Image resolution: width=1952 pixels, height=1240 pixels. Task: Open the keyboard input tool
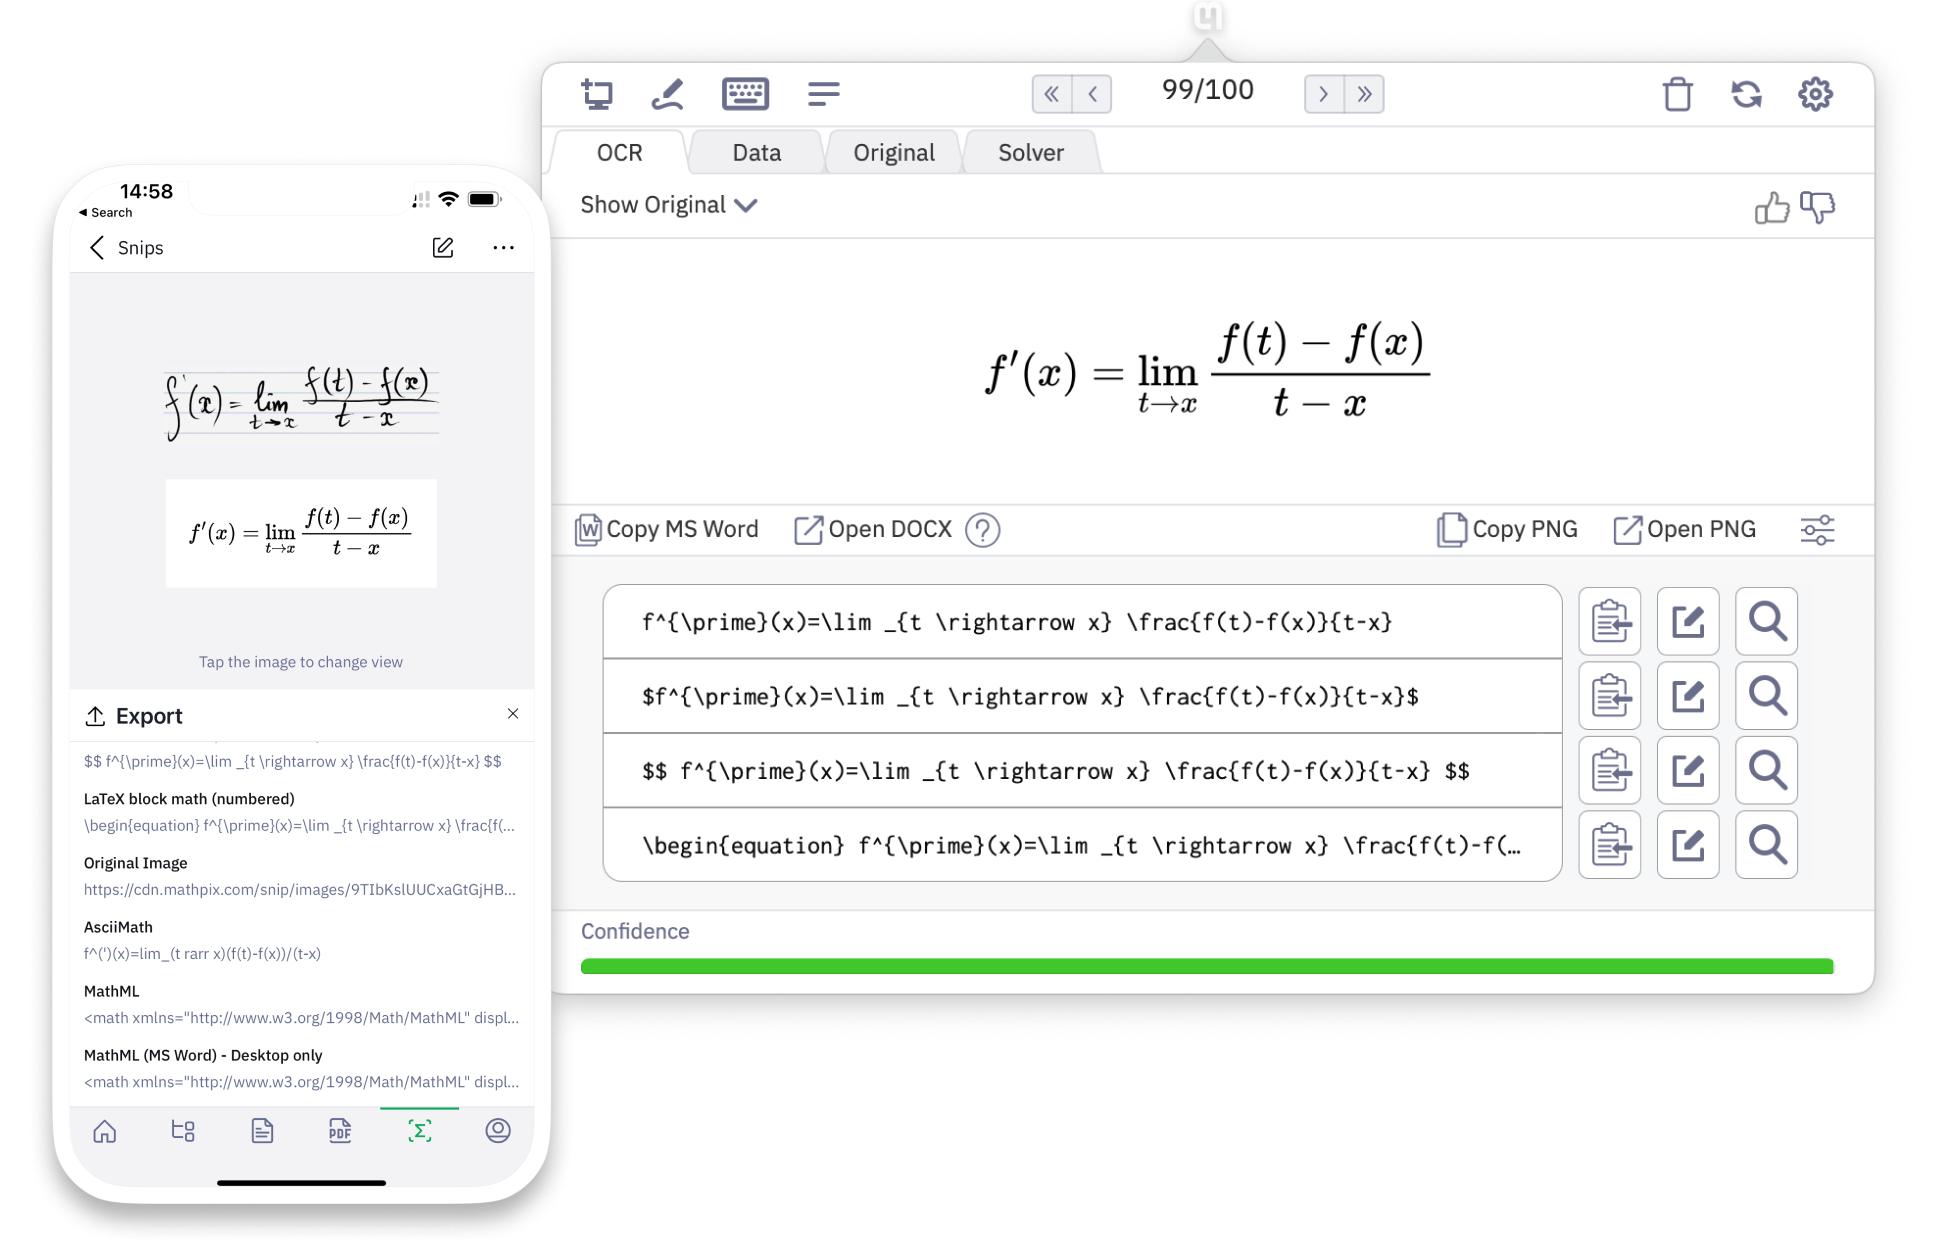[x=746, y=94]
